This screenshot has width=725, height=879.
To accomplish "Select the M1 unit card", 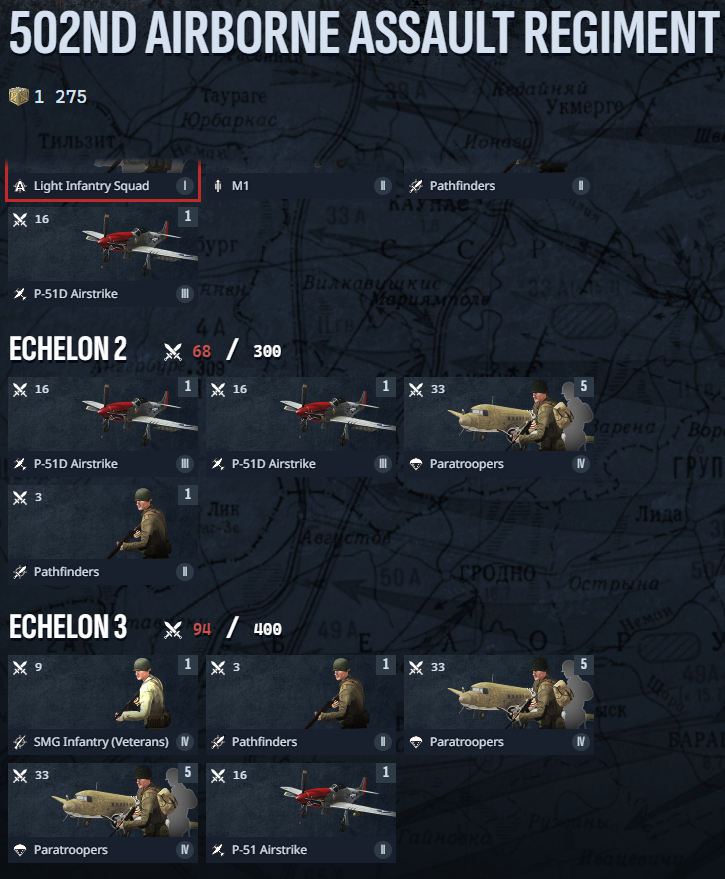I will coord(301,180).
